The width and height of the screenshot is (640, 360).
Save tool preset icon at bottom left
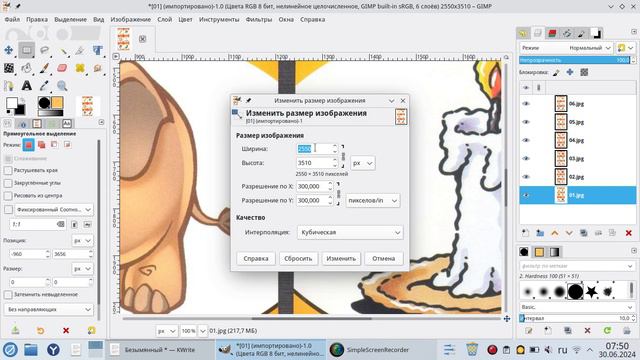tap(15, 330)
